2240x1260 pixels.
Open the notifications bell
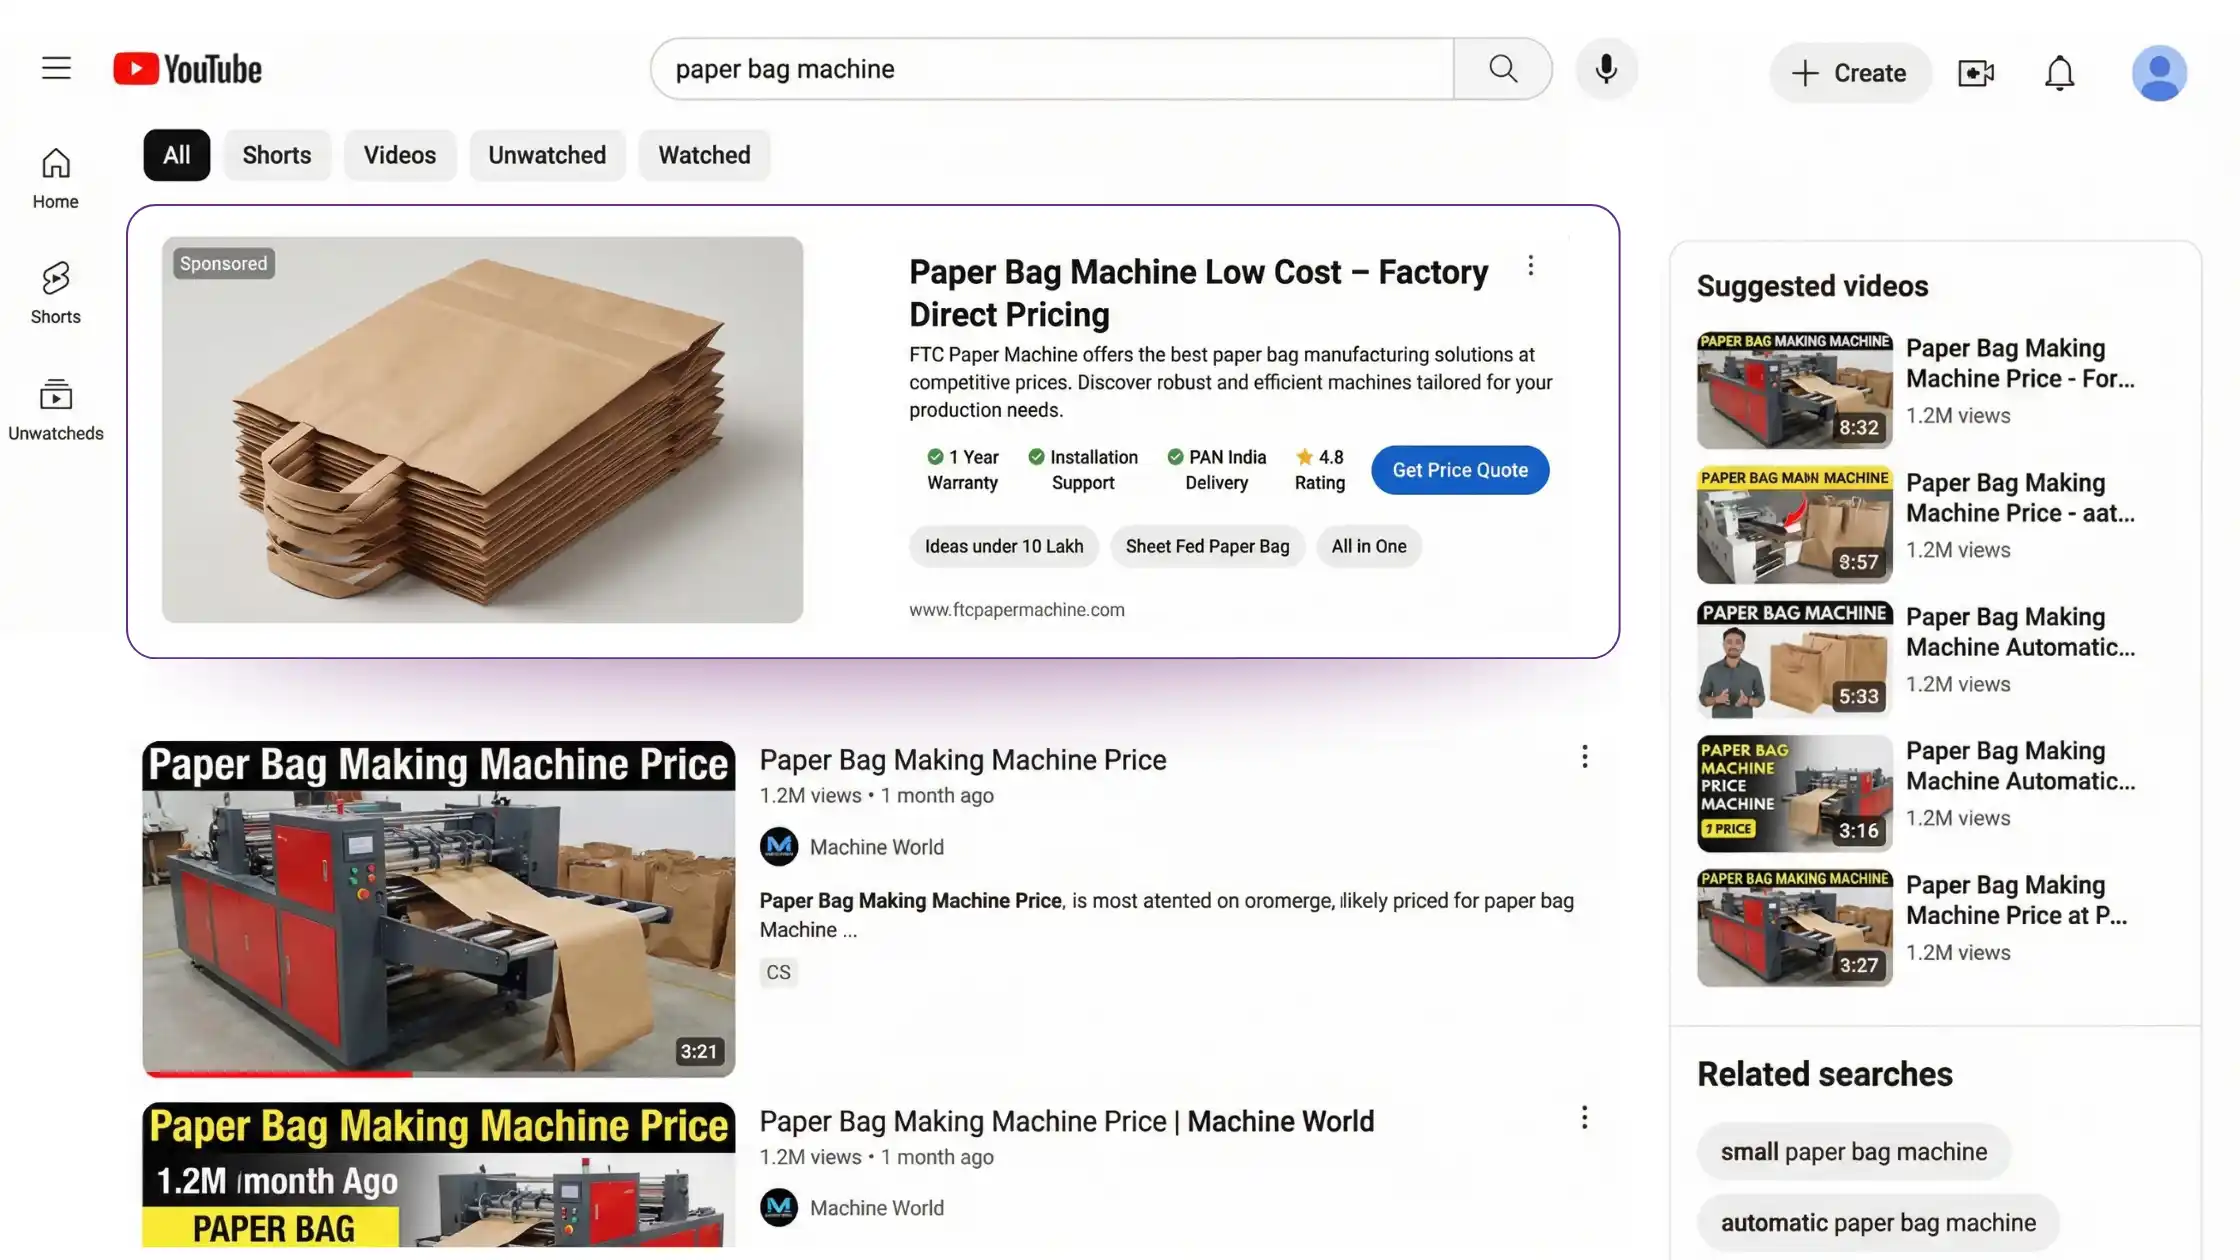2059,73
